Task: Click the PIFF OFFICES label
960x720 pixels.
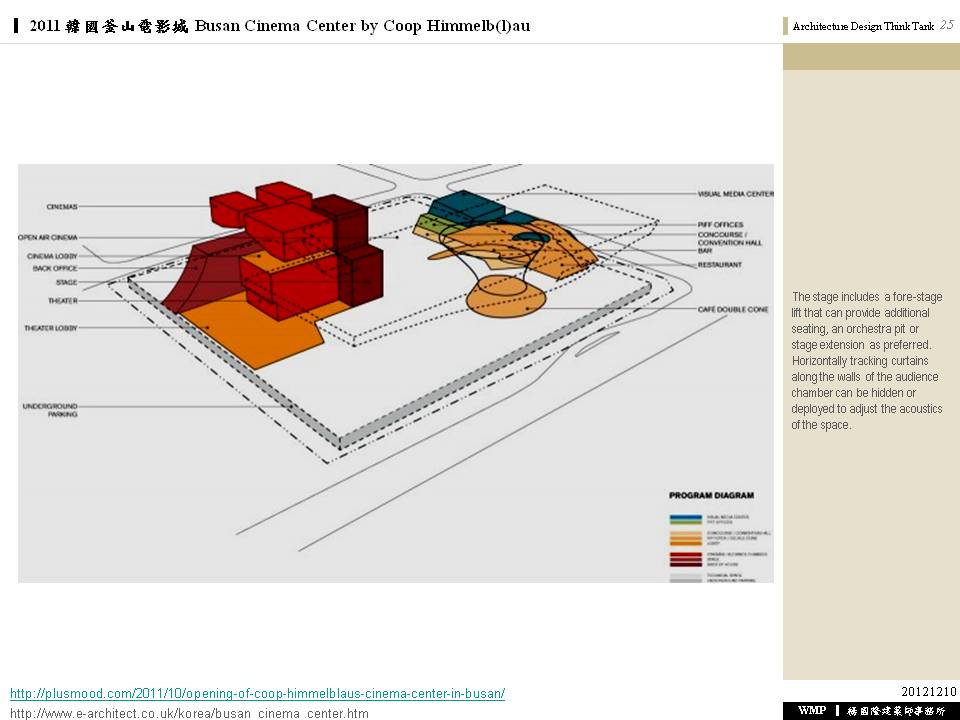Action: tap(720, 225)
